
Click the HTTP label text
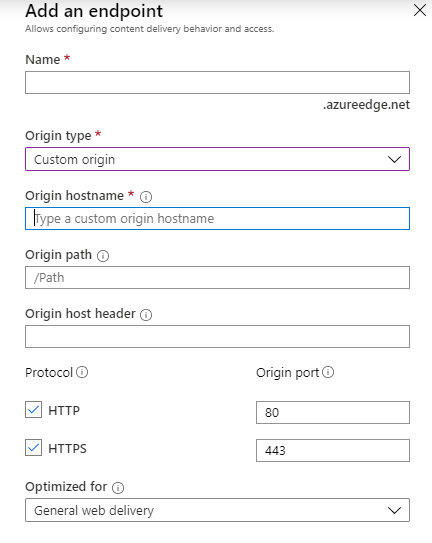(64, 410)
